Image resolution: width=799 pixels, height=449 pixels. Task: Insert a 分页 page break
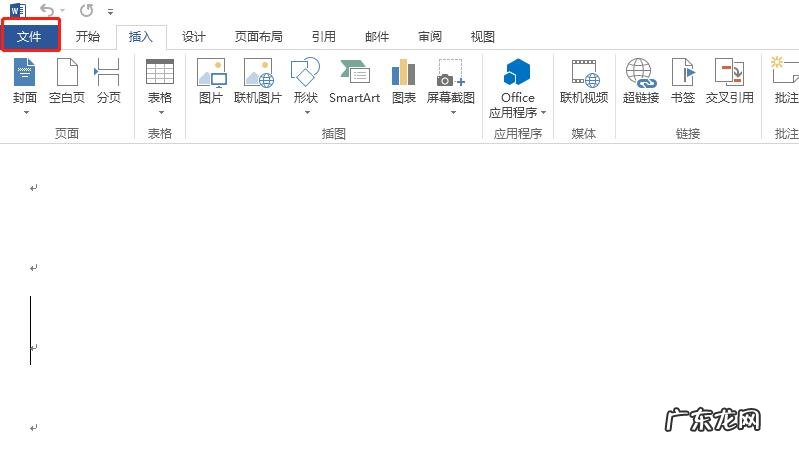[x=108, y=81]
